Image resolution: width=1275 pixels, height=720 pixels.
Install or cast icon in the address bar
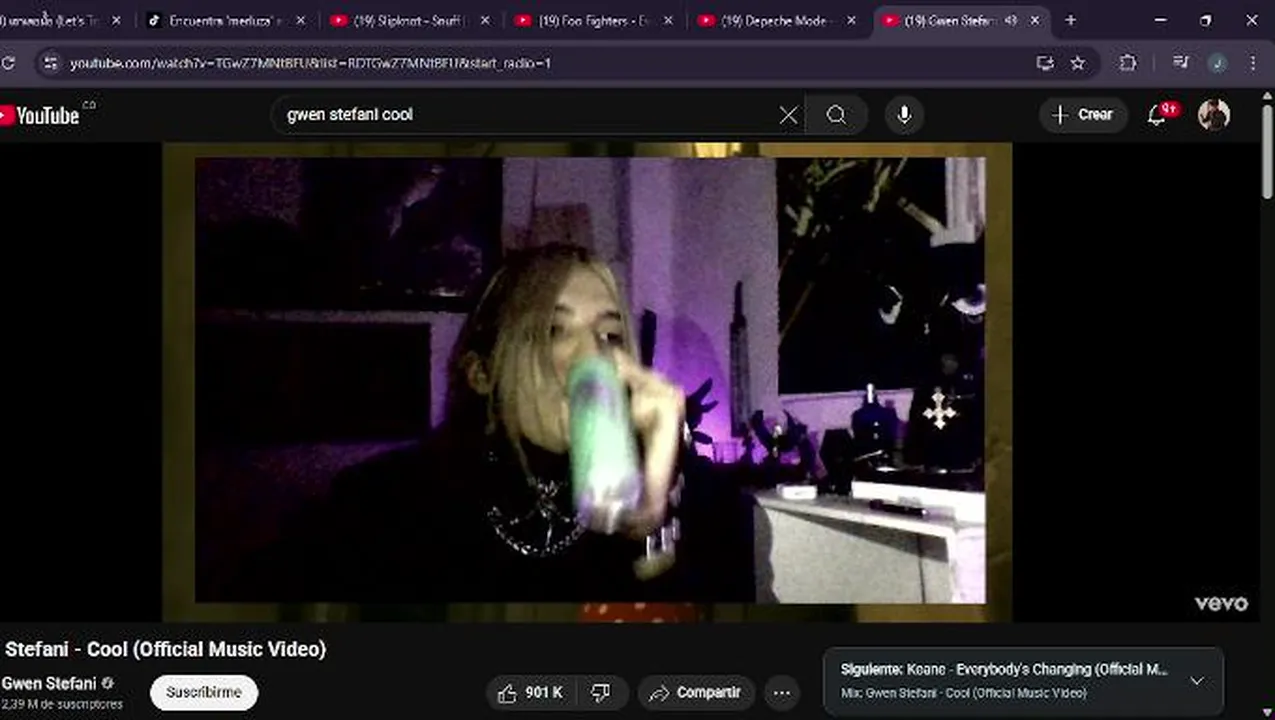point(1045,63)
